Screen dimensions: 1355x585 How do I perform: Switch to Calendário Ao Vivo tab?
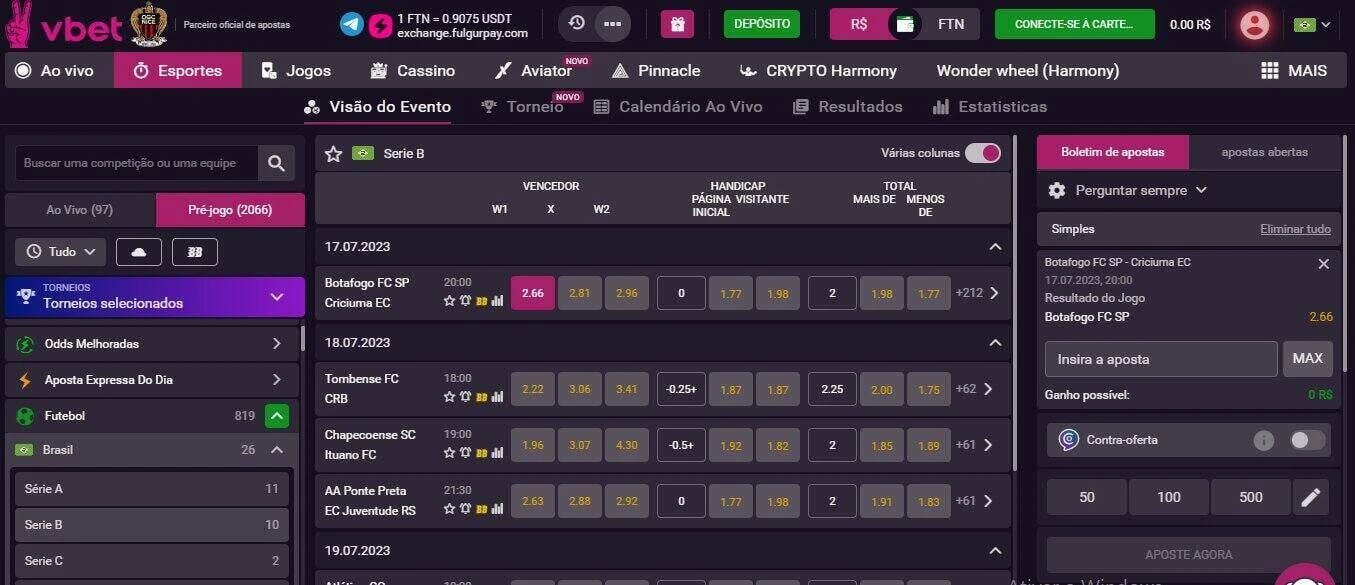coord(677,106)
